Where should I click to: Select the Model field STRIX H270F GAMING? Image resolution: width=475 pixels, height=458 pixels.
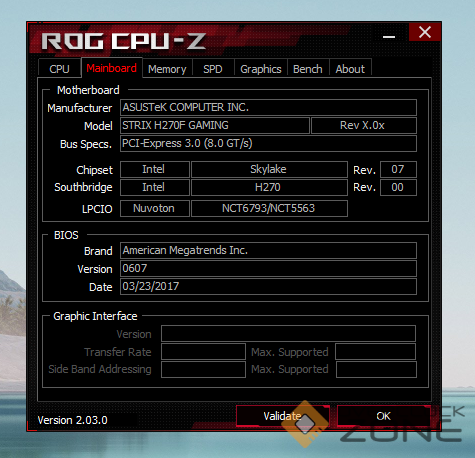point(215,125)
